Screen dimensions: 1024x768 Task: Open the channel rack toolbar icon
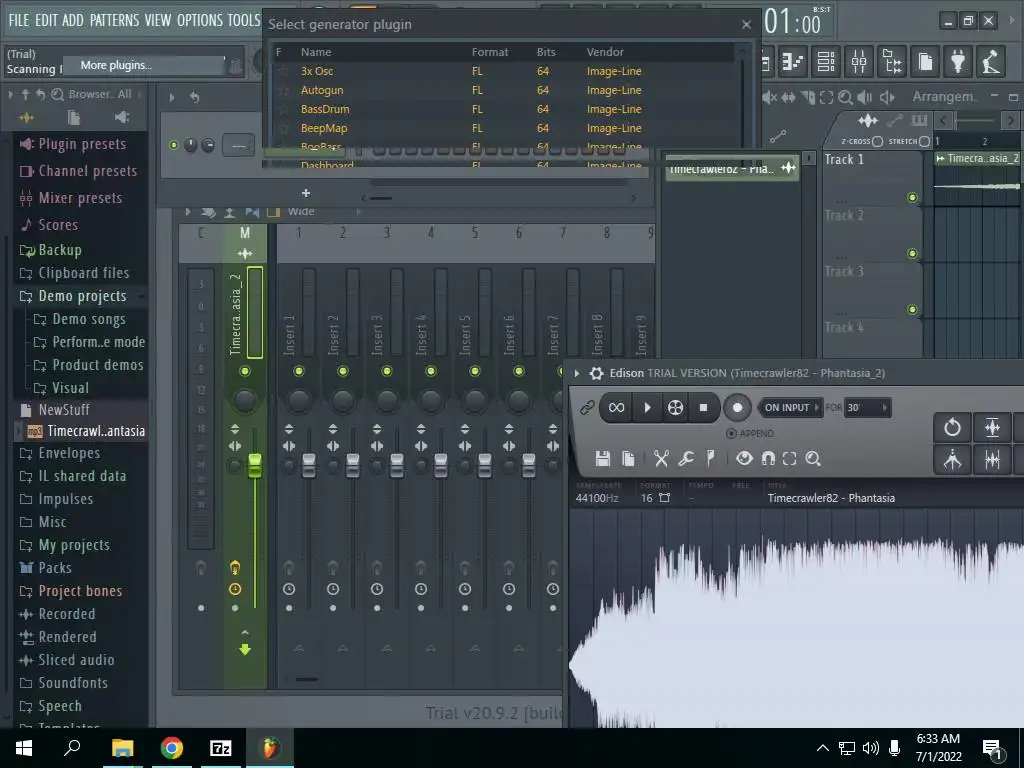click(x=826, y=62)
